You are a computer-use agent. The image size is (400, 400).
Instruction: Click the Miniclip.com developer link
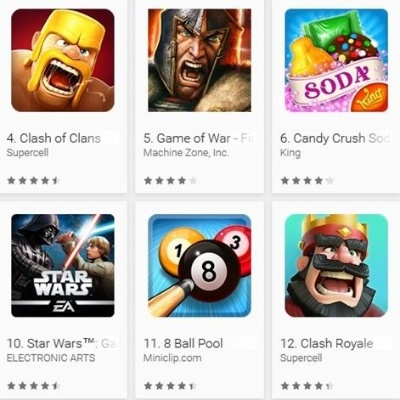[x=172, y=358]
